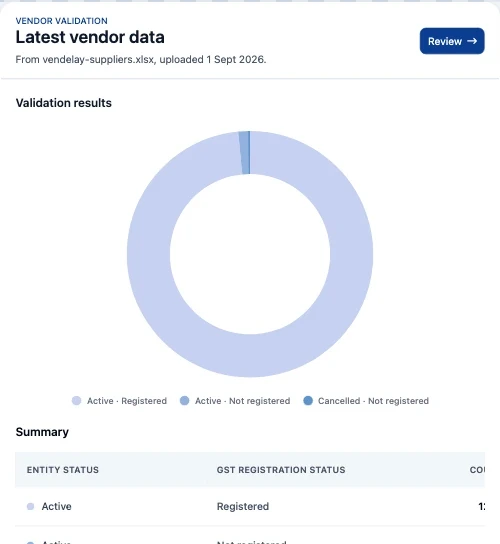Toggle the Cancelled · Not registered legend dot
Image resolution: width=500 pixels, height=544 pixels.
(x=308, y=401)
